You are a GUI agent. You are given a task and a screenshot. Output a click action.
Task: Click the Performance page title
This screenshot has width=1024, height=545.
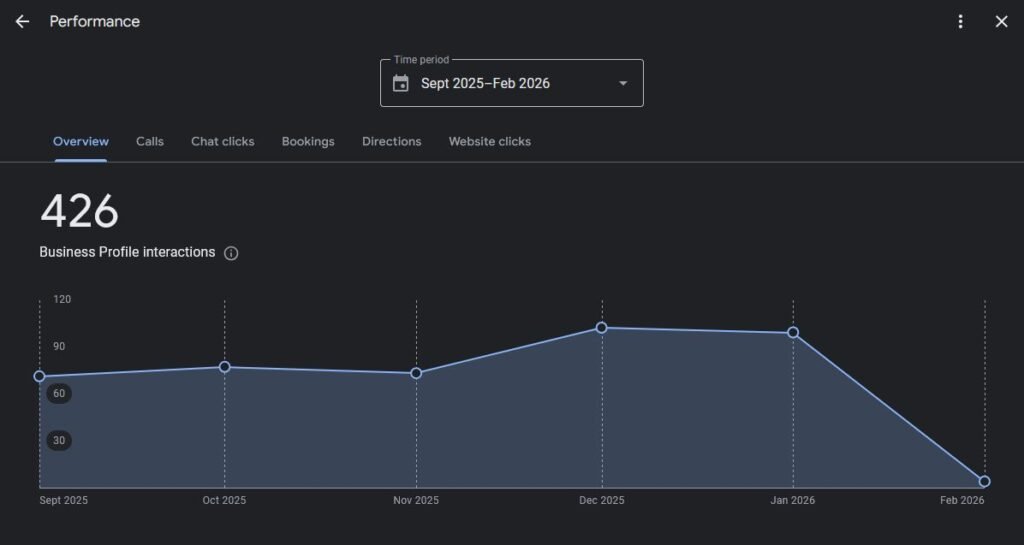coord(95,22)
